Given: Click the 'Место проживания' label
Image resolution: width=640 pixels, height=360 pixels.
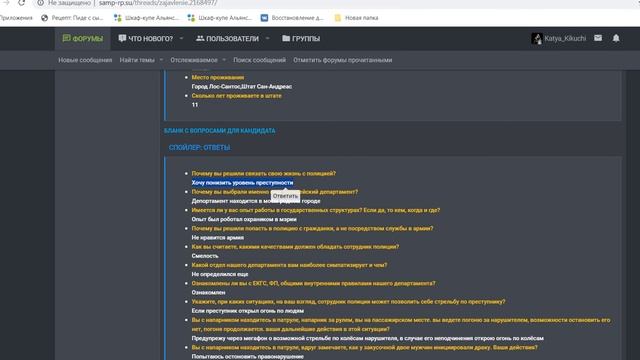Looking at the screenshot, I should [218, 78].
